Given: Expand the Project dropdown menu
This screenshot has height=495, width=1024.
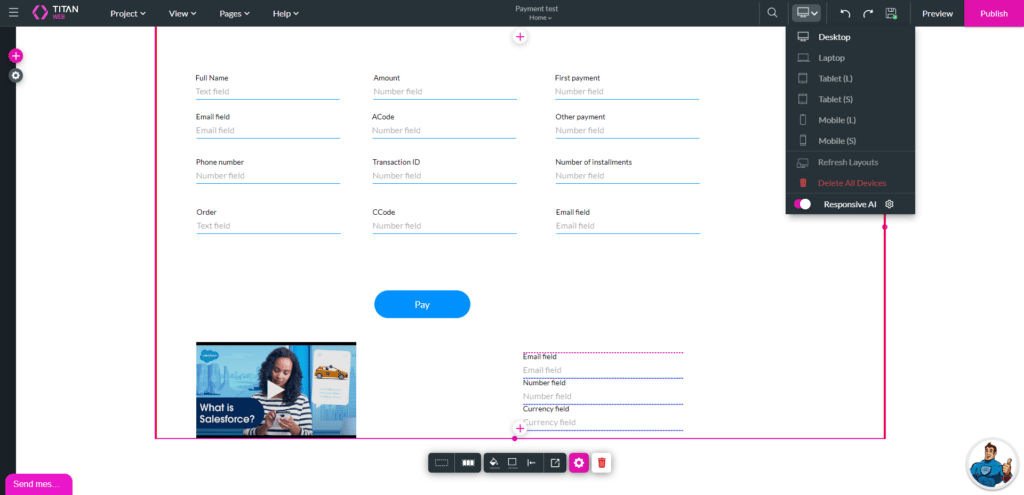Looking at the screenshot, I should pos(128,13).
